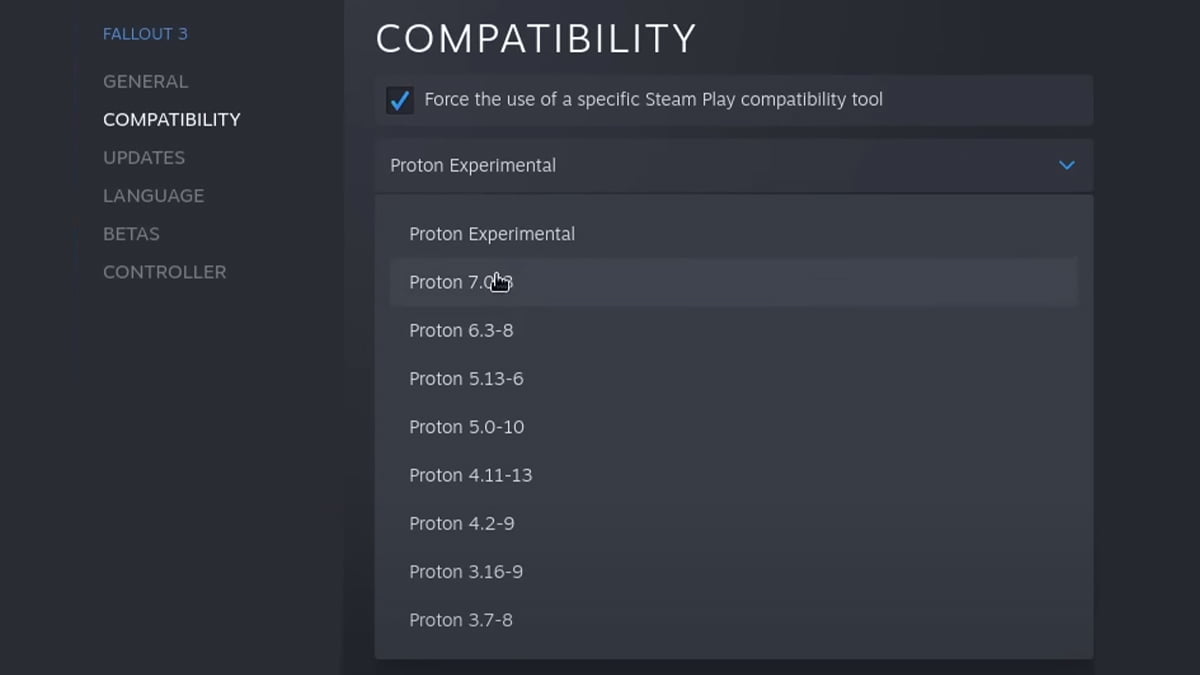Click the Fallout 3 game title link
Screen dimensions: 1200x675
(145, 34)
